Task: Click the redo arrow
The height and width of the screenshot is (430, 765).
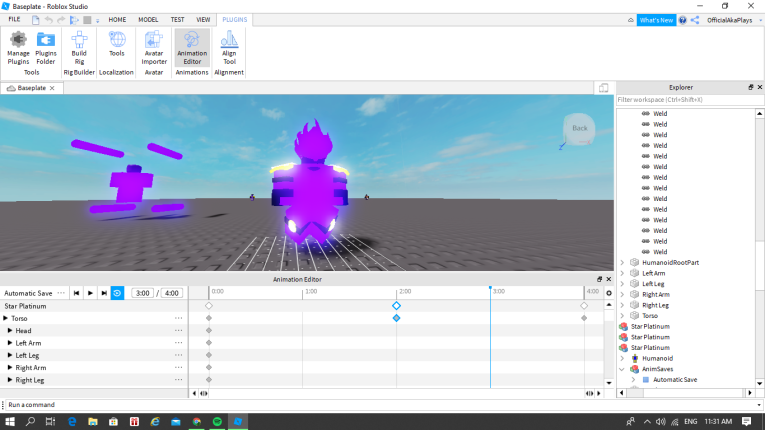Action: tap(61, 20)
